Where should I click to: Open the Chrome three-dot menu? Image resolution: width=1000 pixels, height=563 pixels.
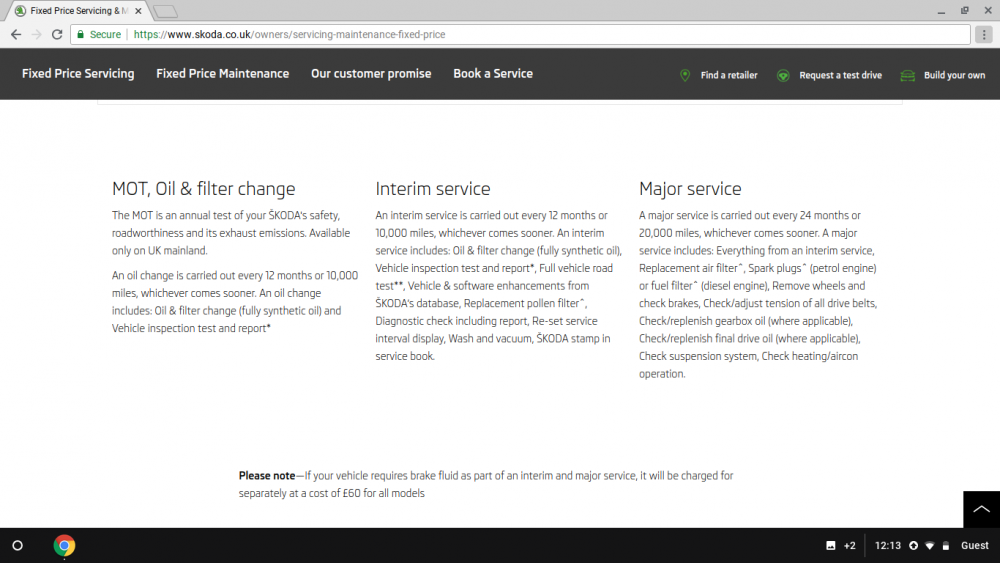(x=984, y=34)
